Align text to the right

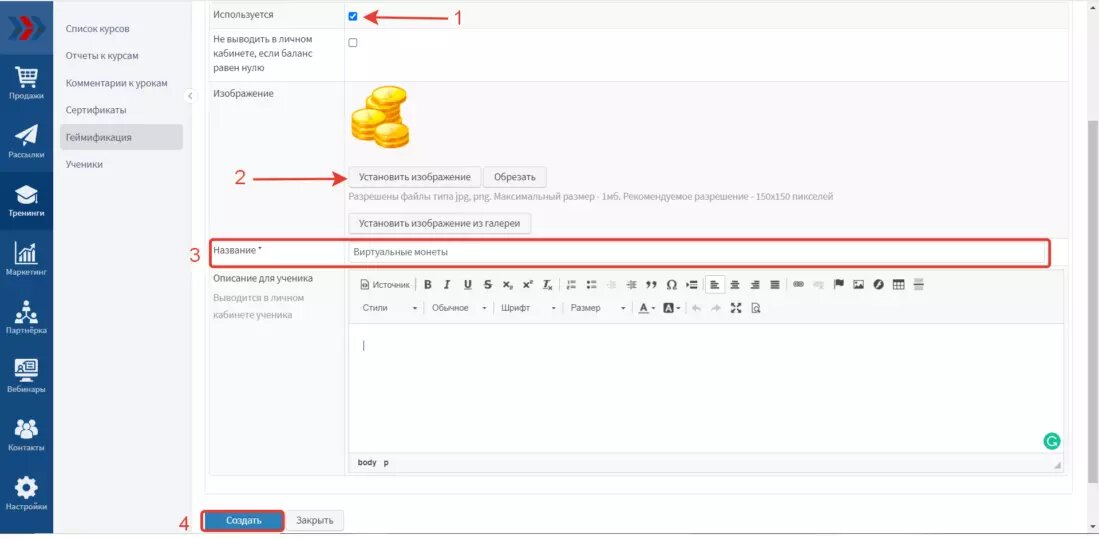[x=755, y=285]
